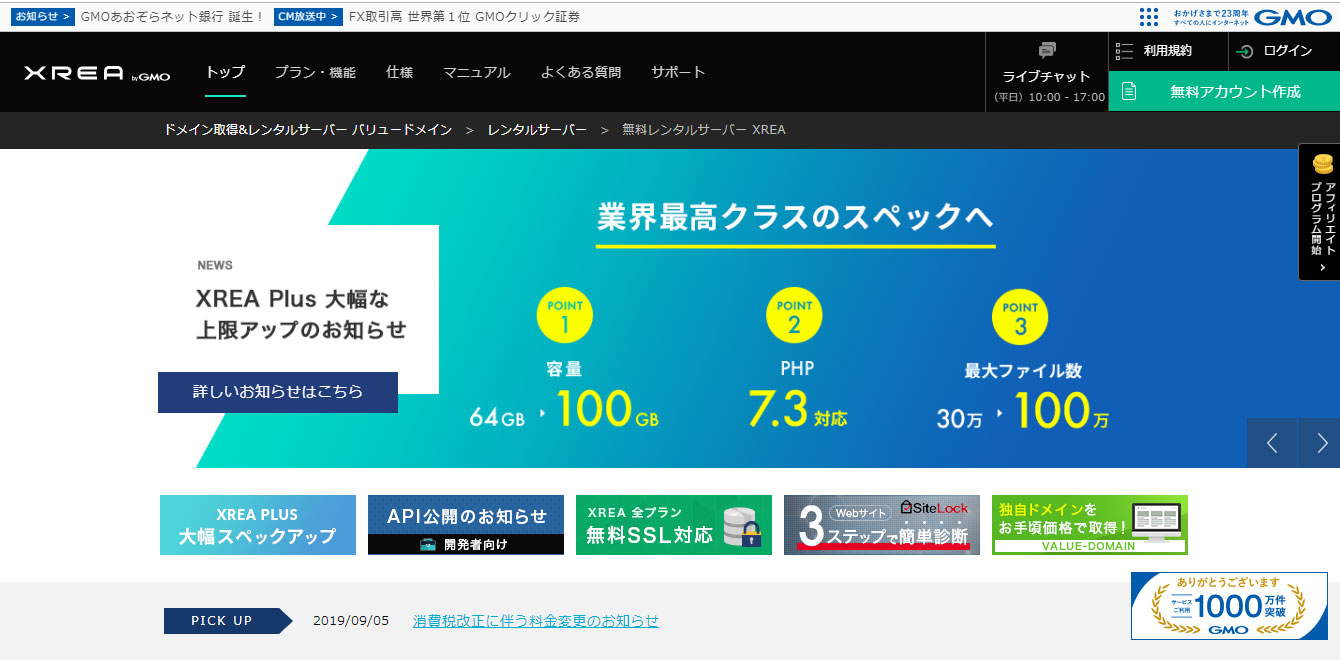Open API公開のお知らせ banner
The image size is (1340, 660).
tap(466, 525)
